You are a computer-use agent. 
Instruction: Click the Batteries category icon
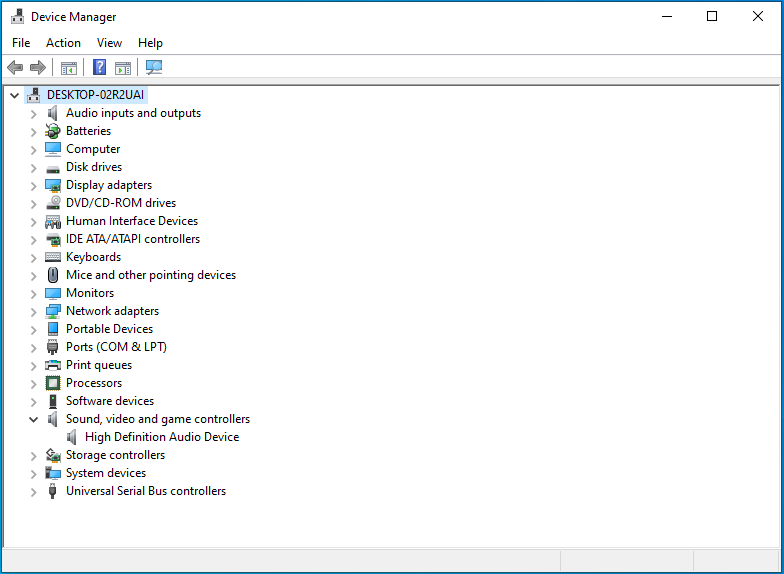click(53, 131)
